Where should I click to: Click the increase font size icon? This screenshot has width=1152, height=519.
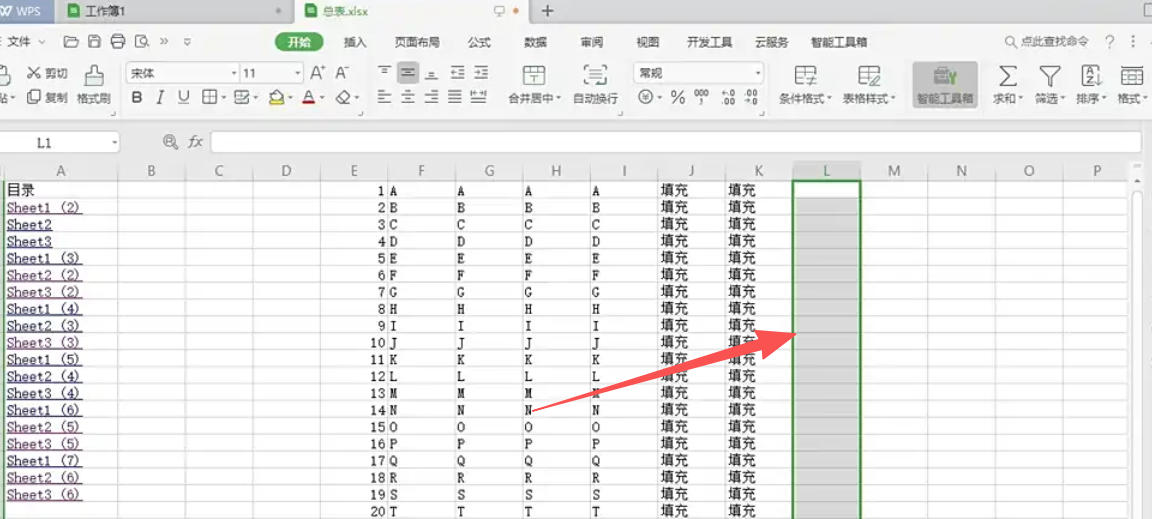point(317,73)
